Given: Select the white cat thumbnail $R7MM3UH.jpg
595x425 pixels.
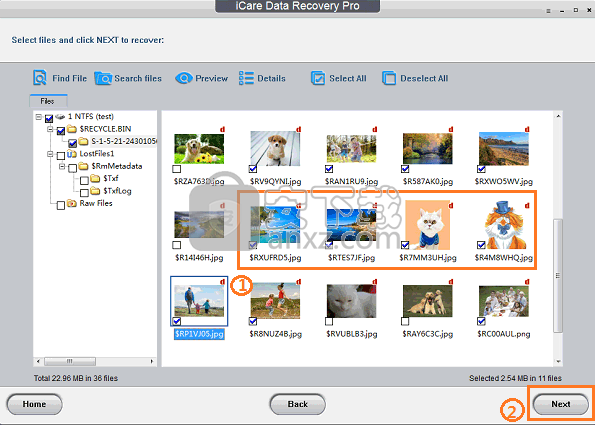Looking at the screenshot, I should tap(427, 225).
